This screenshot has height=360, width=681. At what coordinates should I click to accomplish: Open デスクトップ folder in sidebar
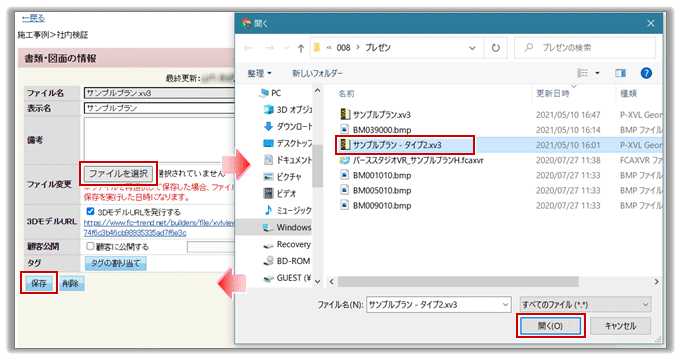(x=288, y=143)
